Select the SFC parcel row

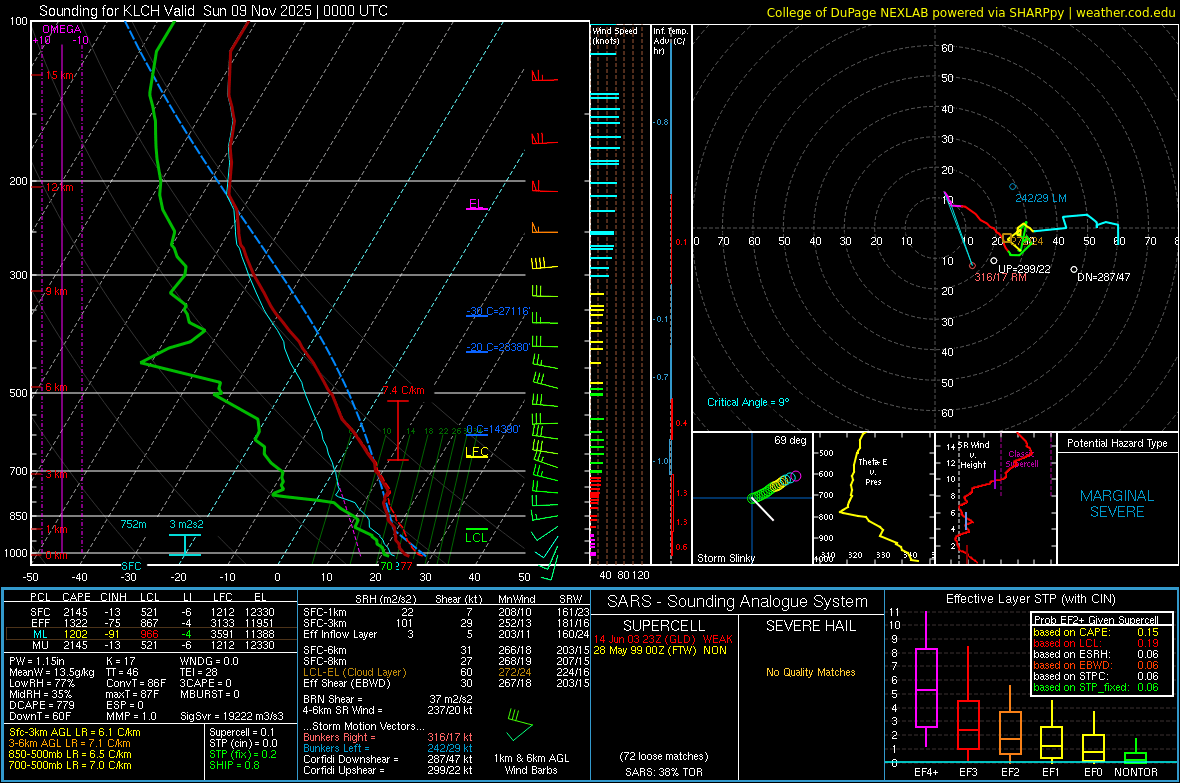pyautogui.click(x=151, y=613)
